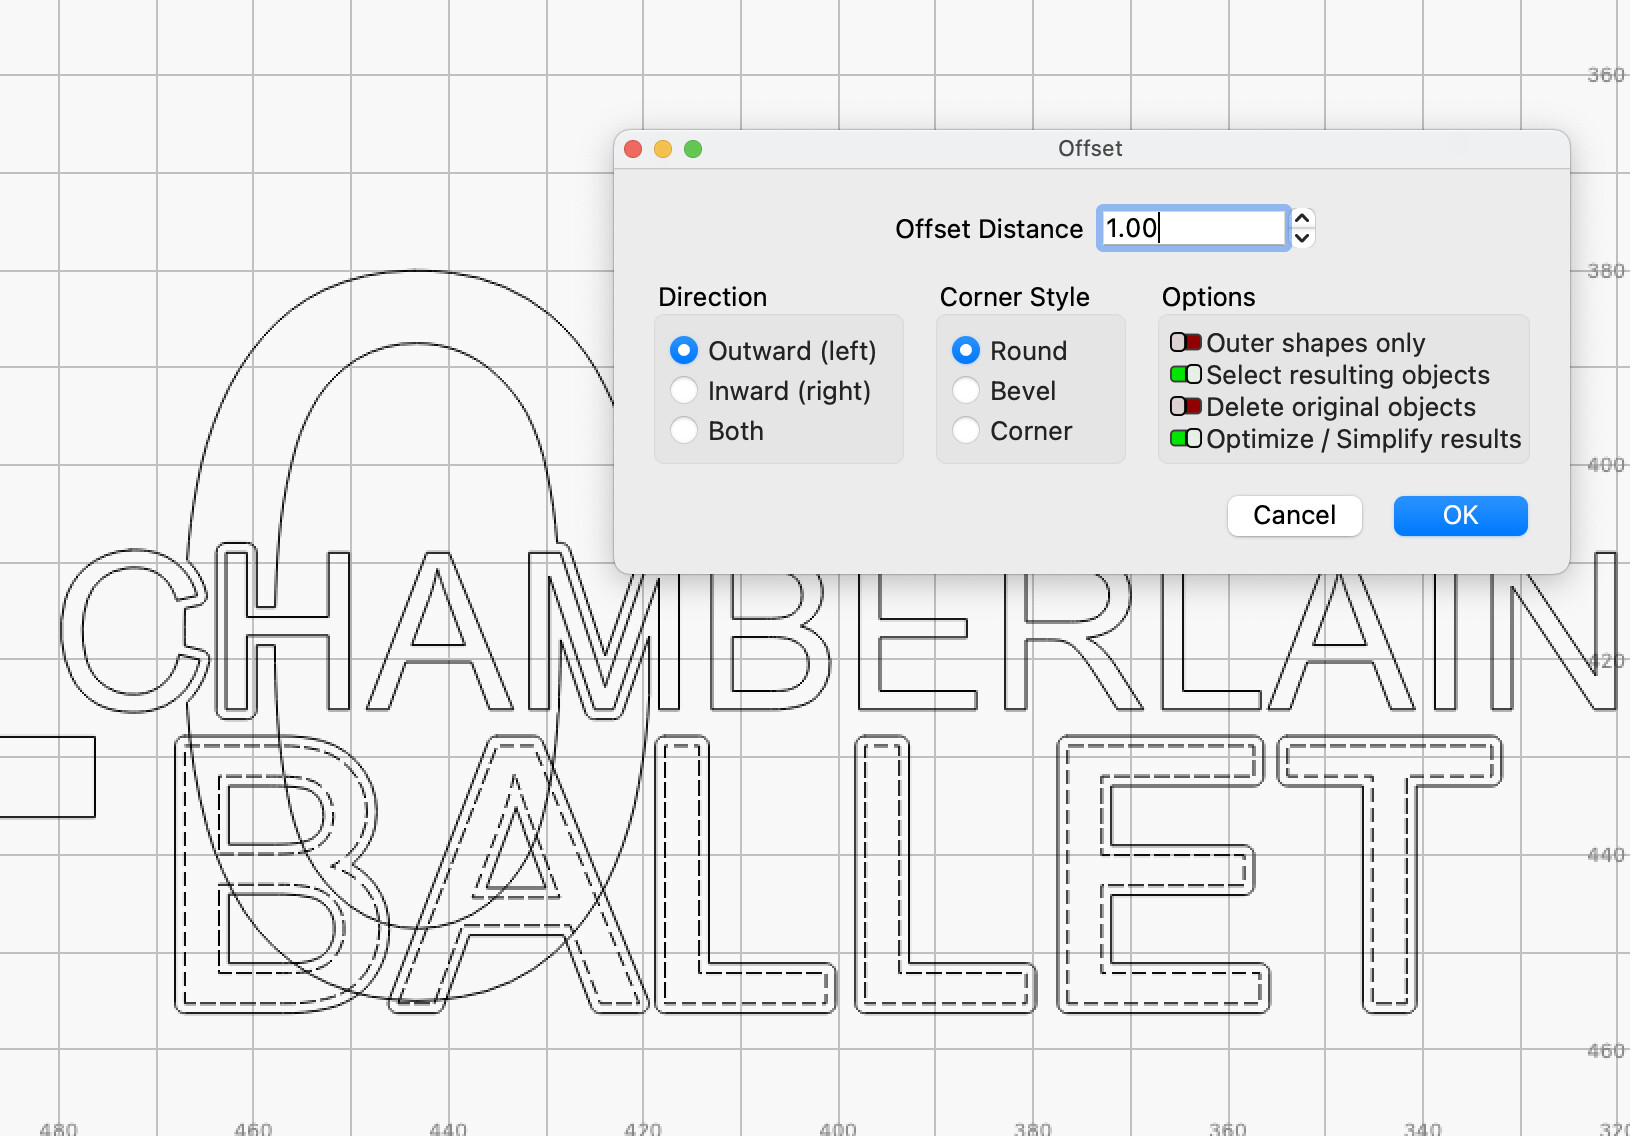Decrease offset distance with down stepper arrow
This screenshot has height=1136, width=1630.
point(1302,238)
